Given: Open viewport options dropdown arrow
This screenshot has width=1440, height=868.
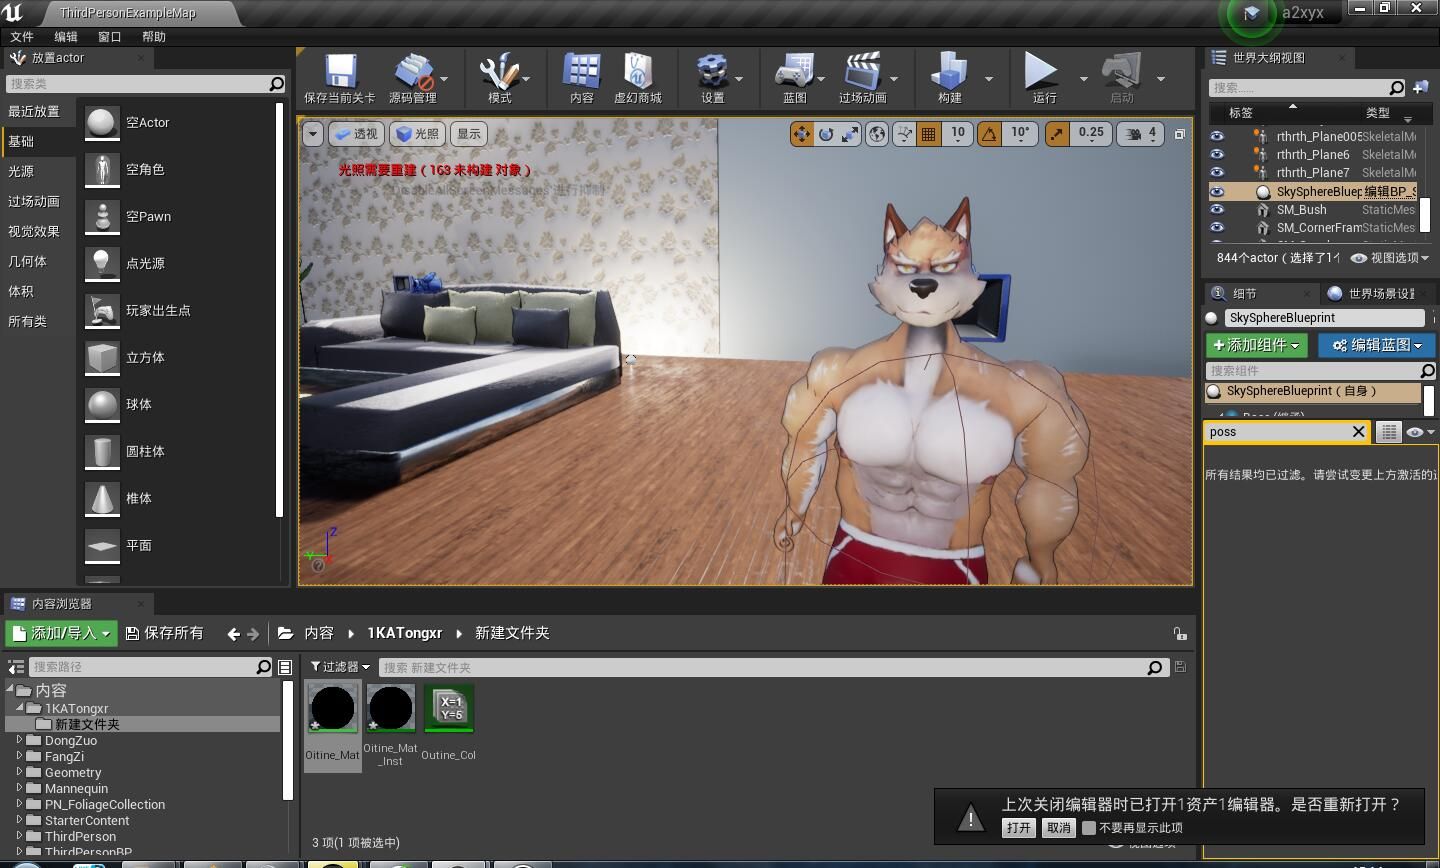Looking at the screenshot, I should 313,134.
